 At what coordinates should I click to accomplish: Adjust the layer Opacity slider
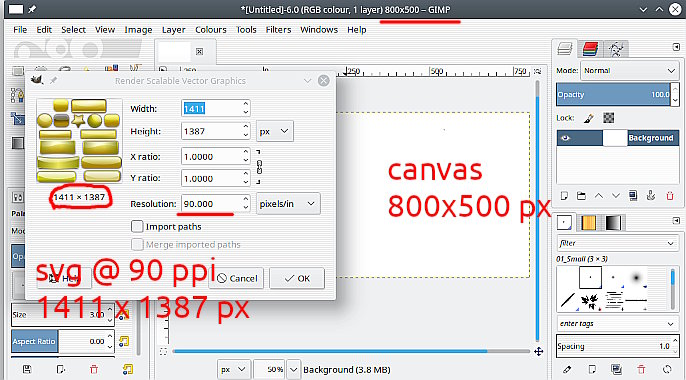613,94
